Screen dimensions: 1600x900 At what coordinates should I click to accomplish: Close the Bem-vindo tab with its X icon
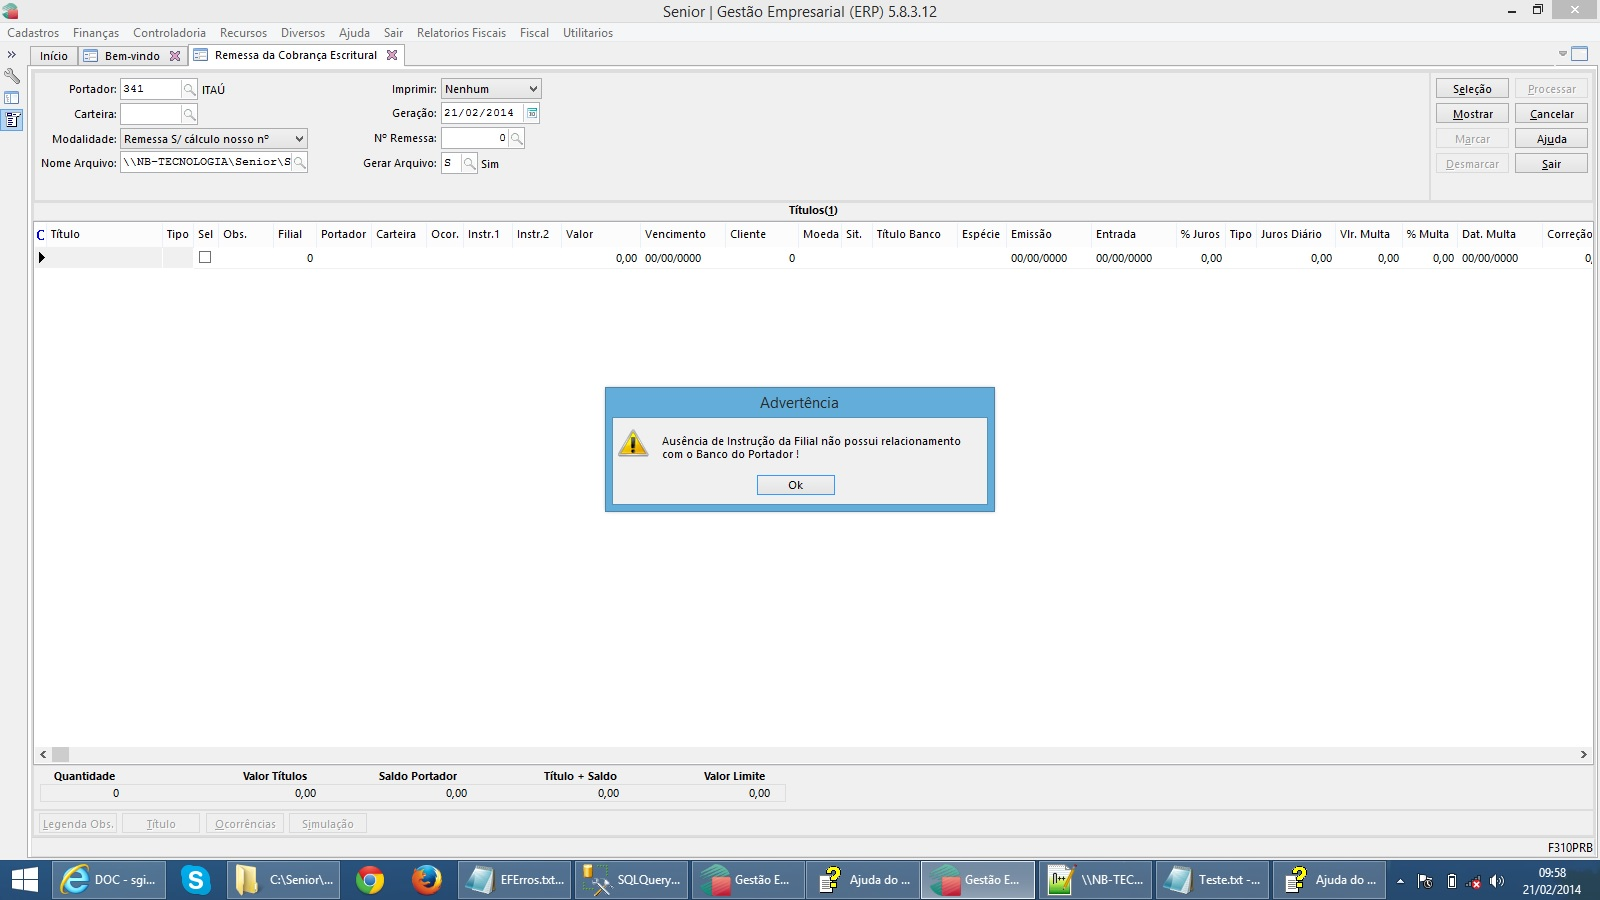(175, 56)
